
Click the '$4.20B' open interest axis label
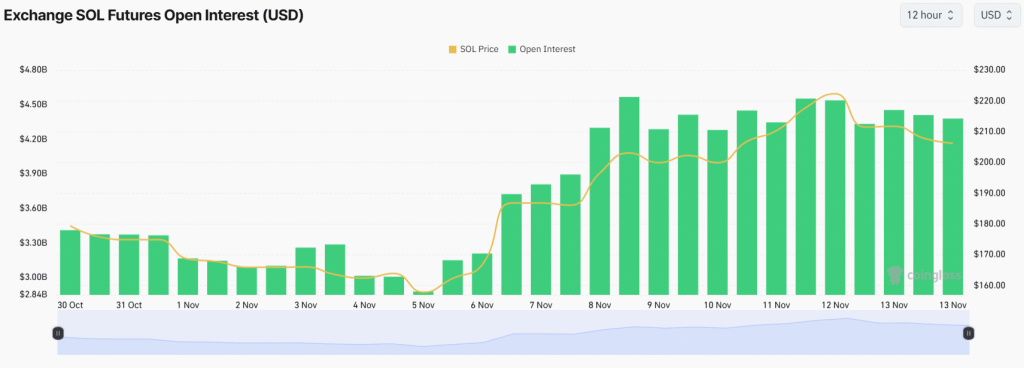point(33,139)
